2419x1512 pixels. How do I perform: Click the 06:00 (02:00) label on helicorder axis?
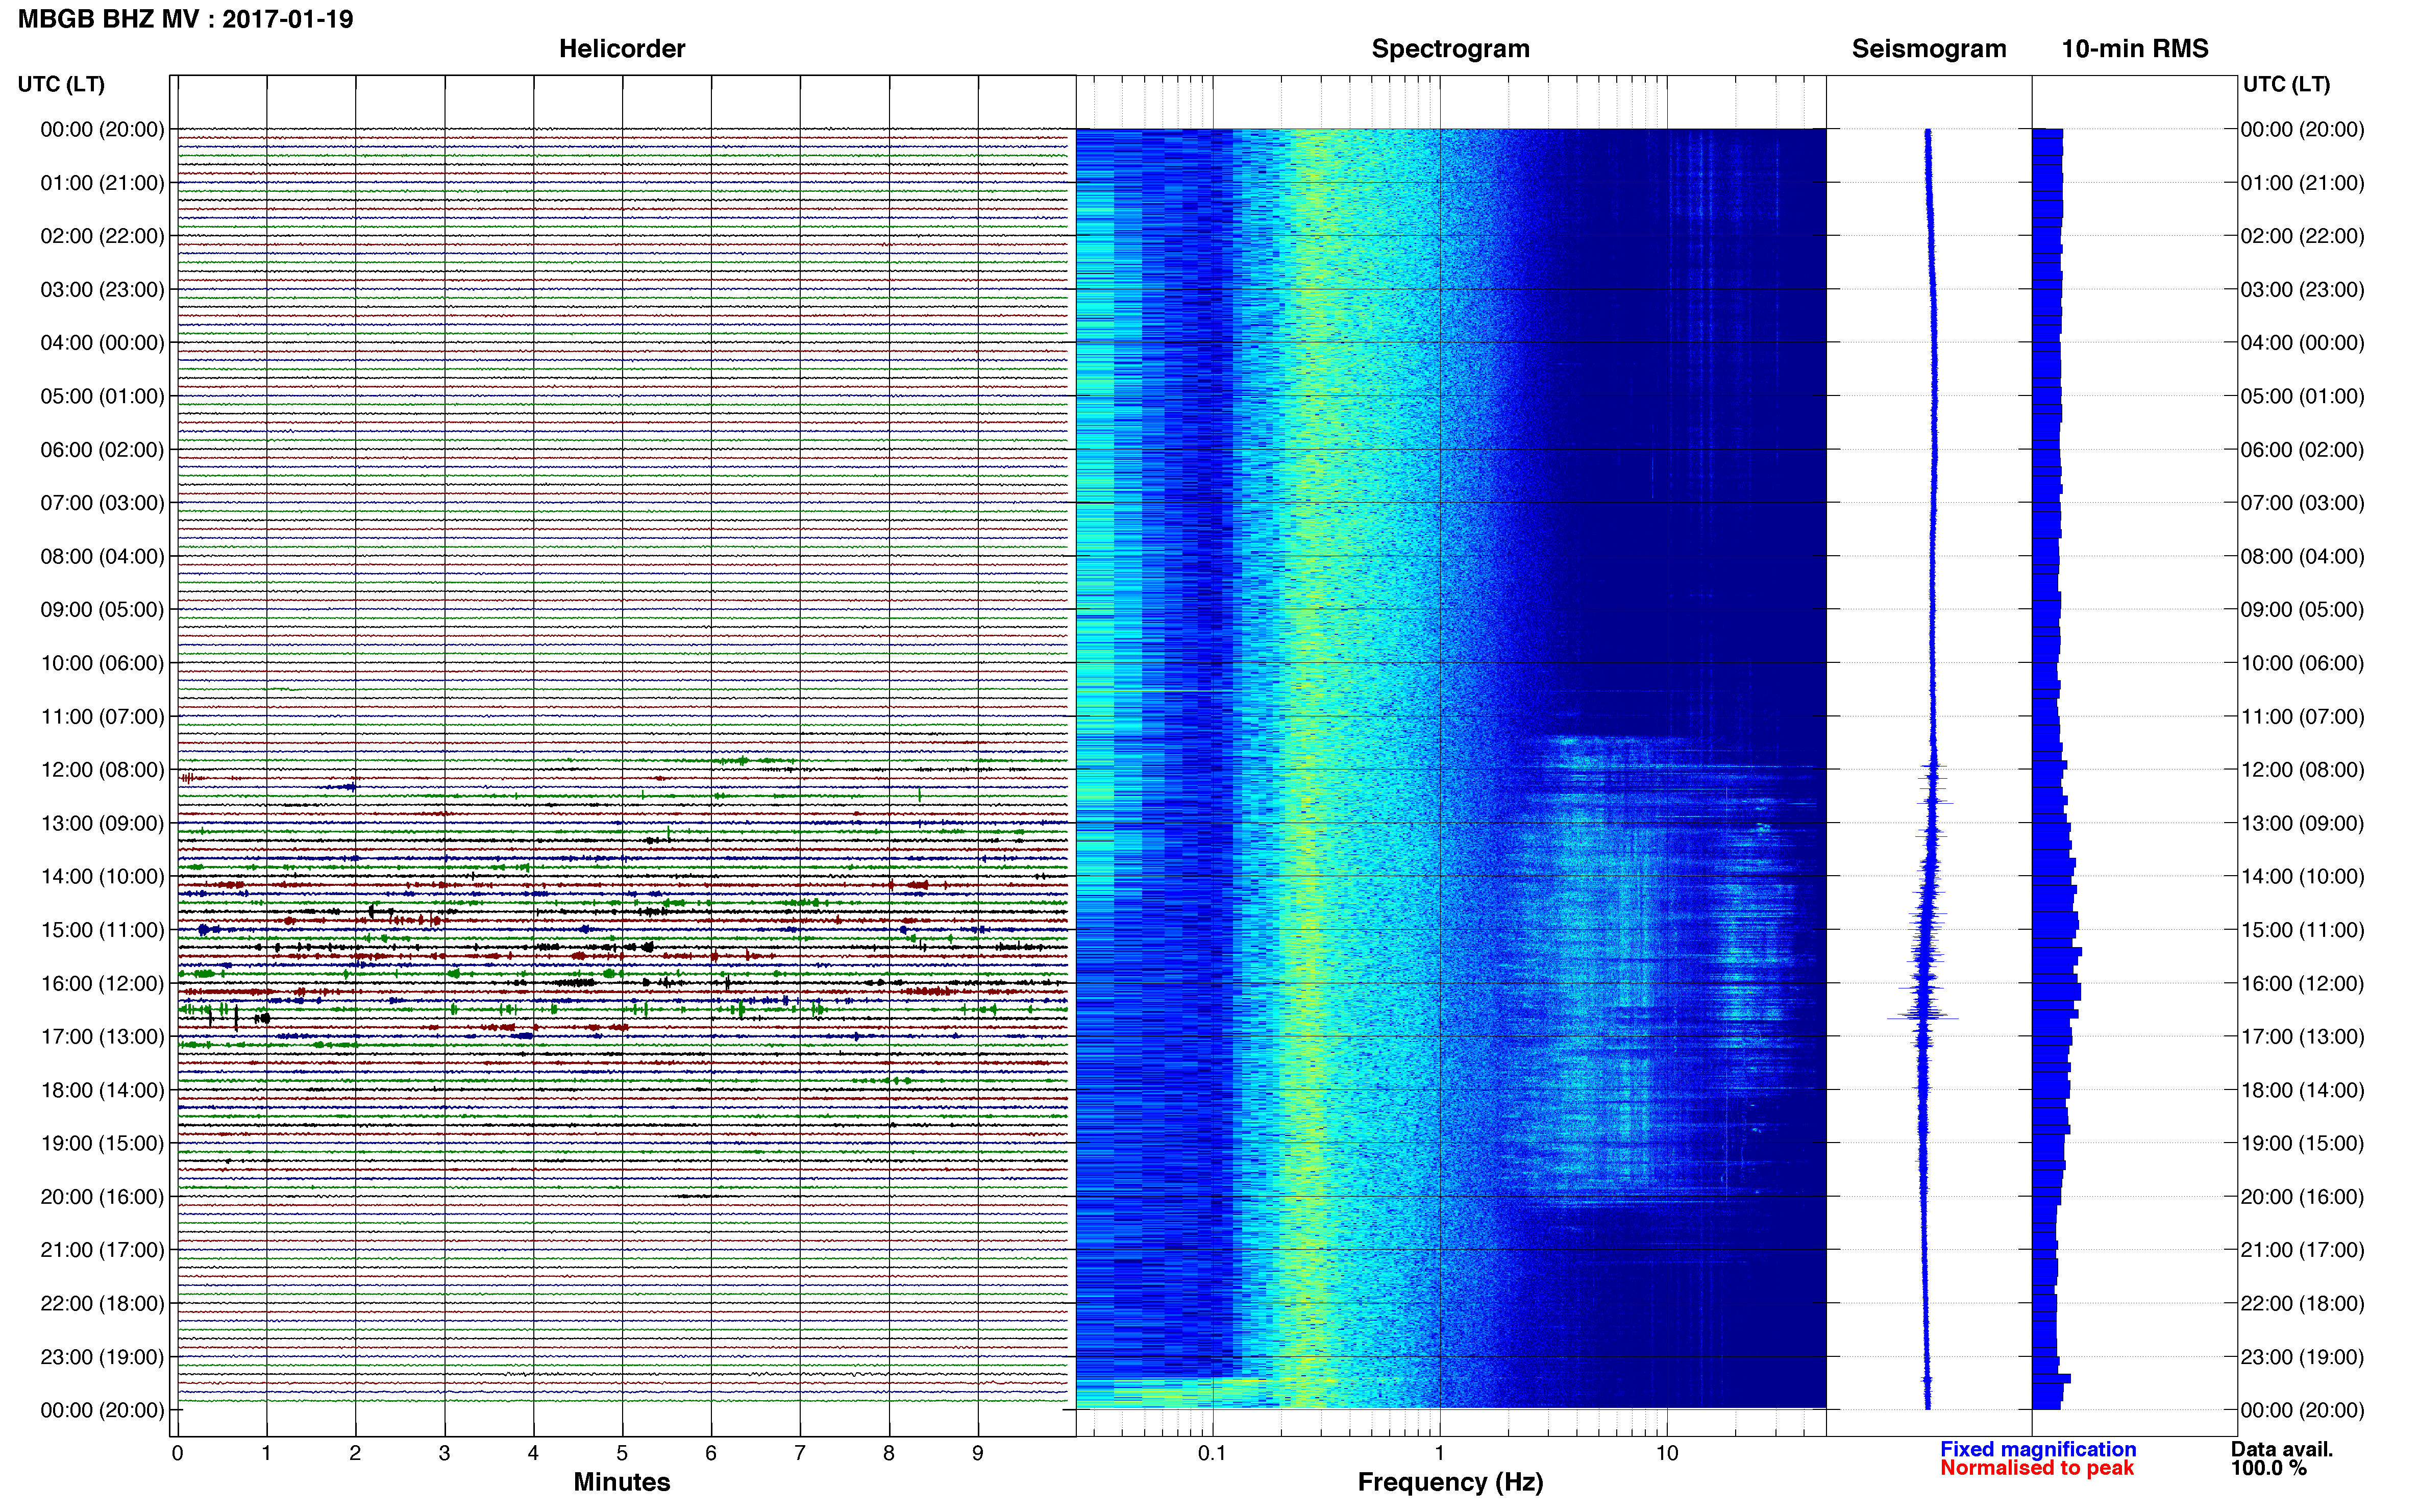point(102,450)
